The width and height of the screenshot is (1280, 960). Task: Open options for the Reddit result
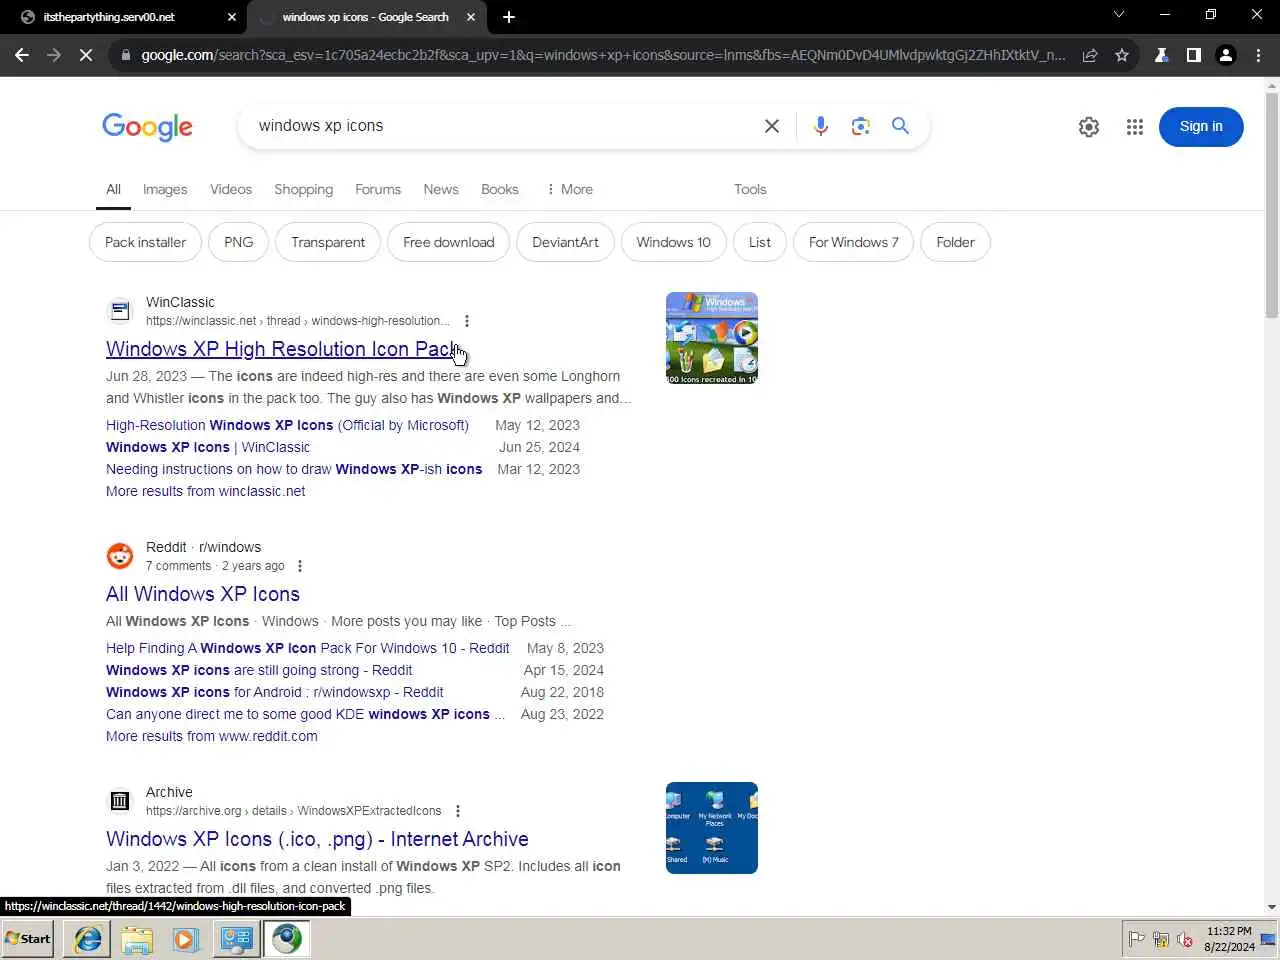click(x=299, y=566)
